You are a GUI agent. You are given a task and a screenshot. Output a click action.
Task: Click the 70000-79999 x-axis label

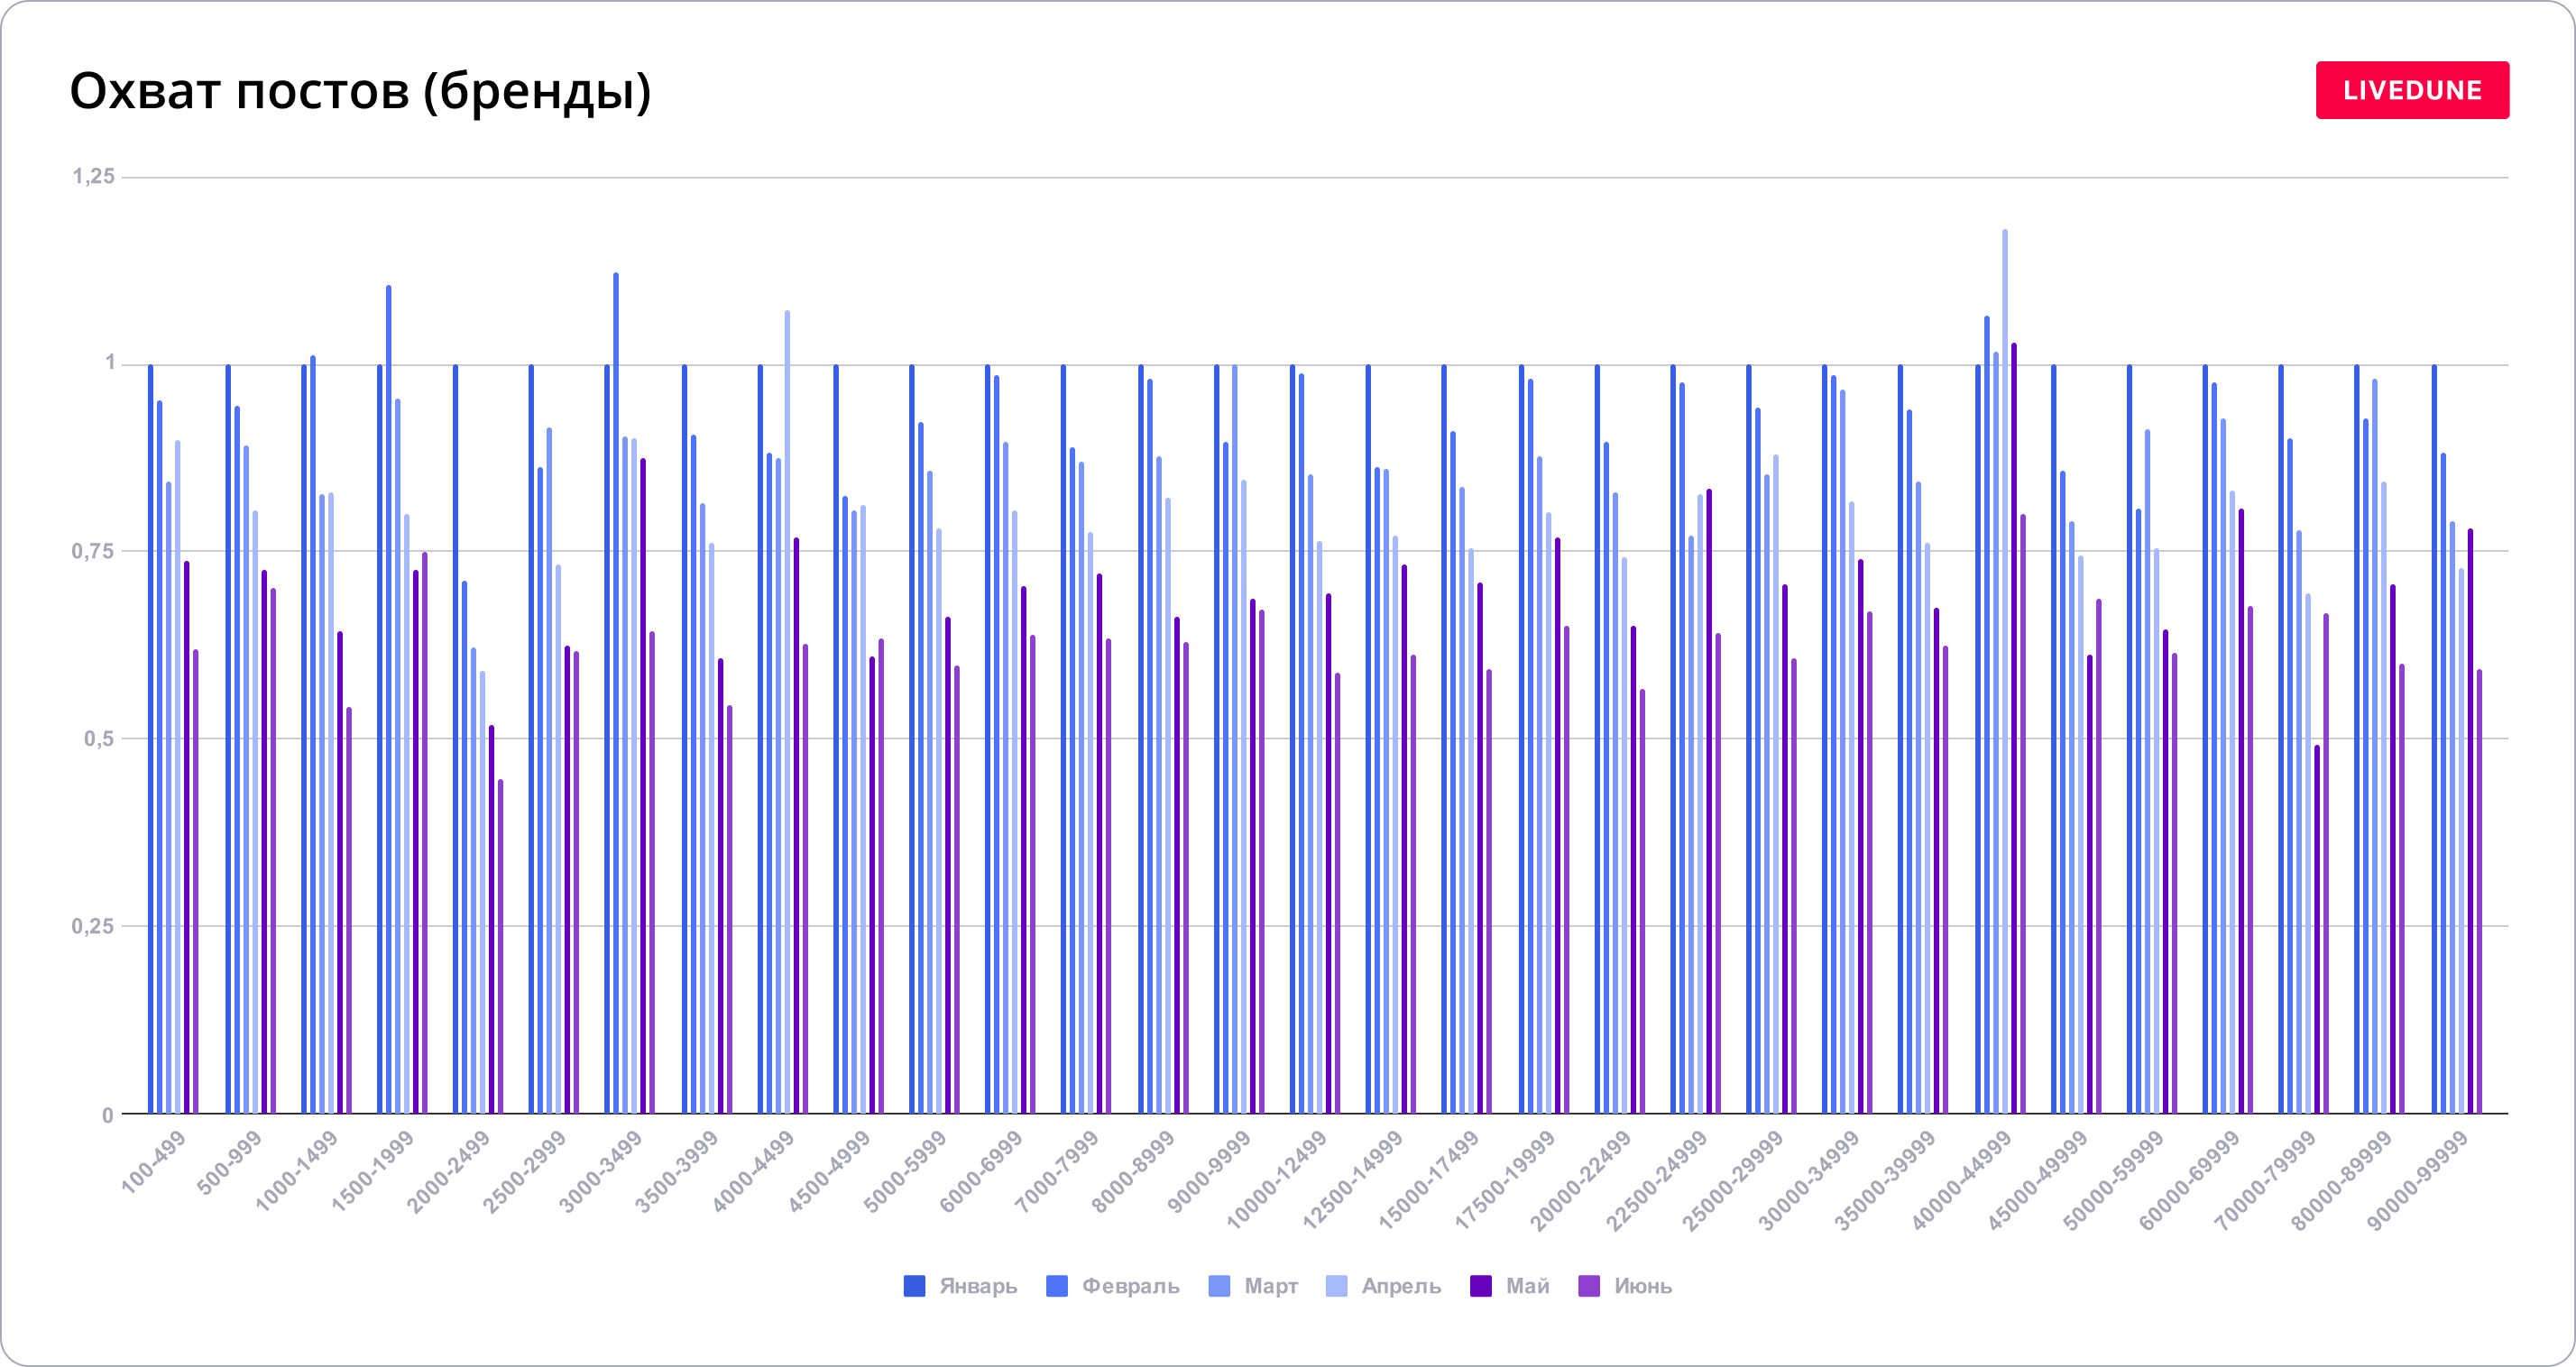pyautogui.click(x=2265, y=1180)
